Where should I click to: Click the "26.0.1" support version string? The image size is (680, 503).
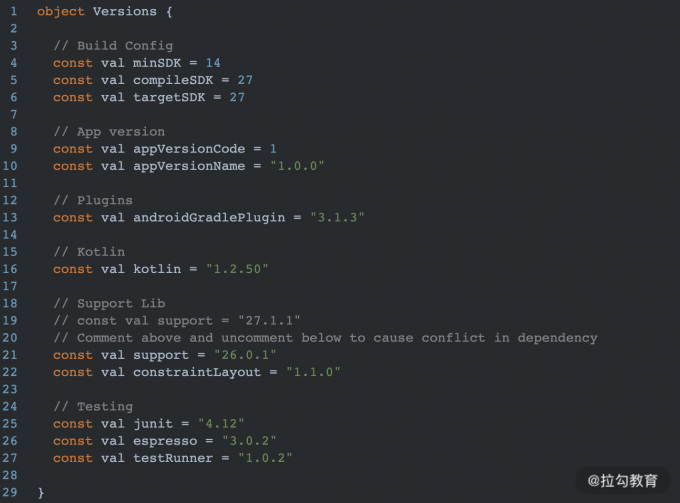(x=245, y=355)
